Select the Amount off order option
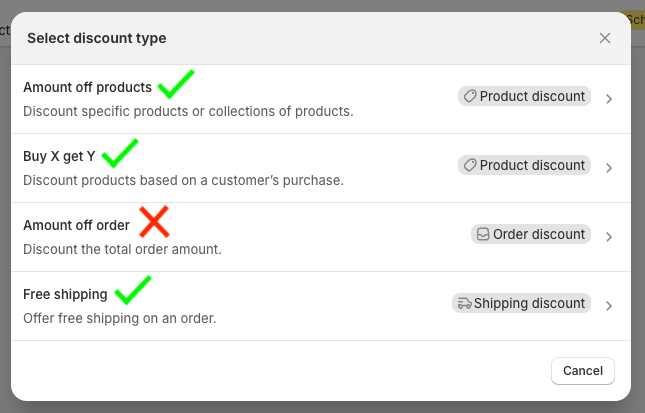The height and width of the screenshot is (413, 645). 321,237
